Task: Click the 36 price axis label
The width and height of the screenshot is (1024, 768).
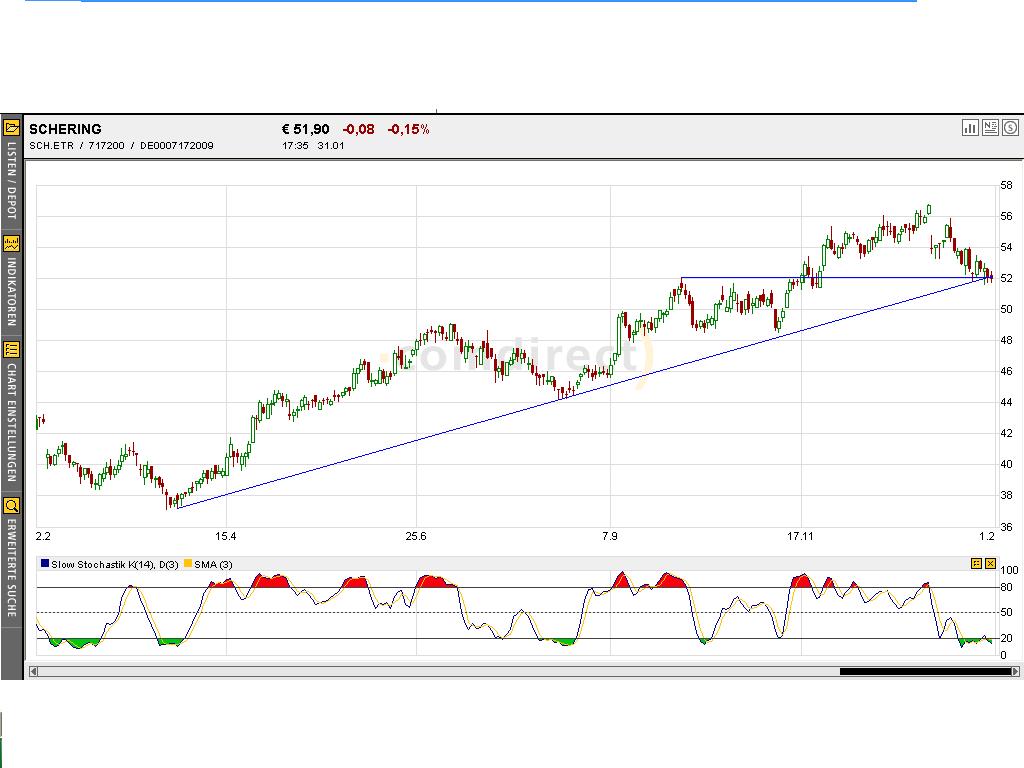Action: click(1006, 527)
